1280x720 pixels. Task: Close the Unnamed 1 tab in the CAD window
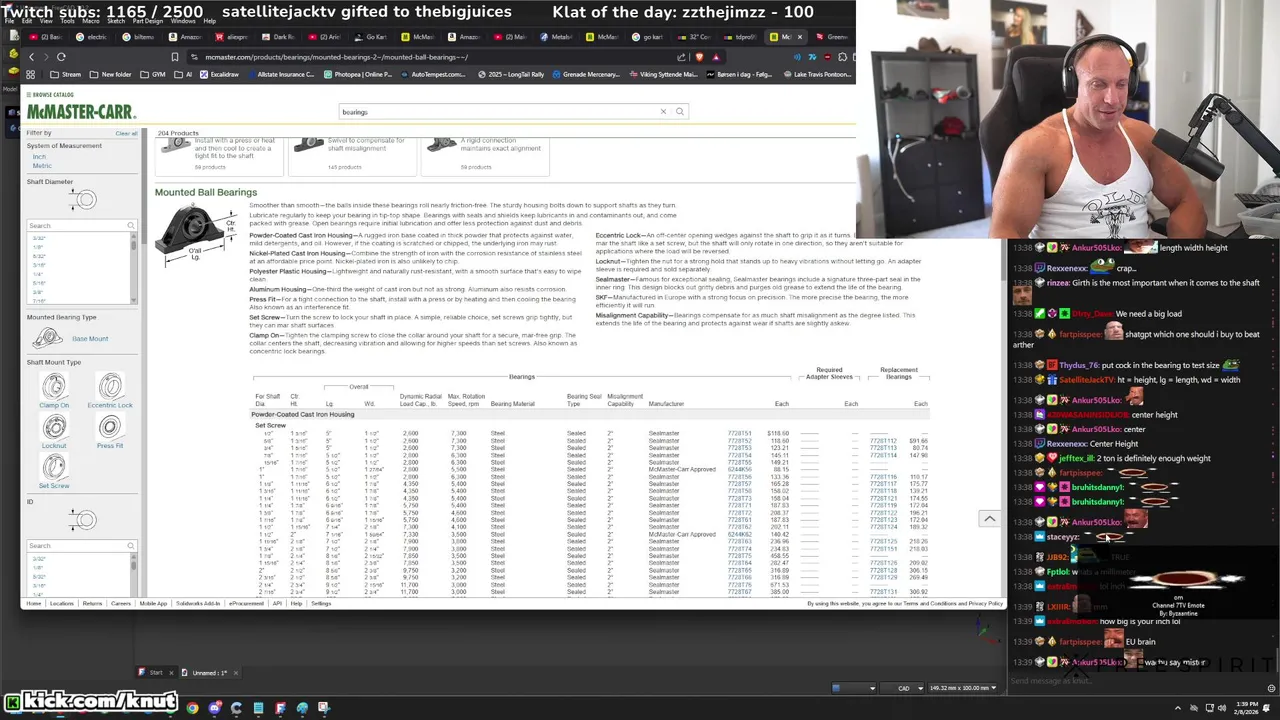click(236, 673)
